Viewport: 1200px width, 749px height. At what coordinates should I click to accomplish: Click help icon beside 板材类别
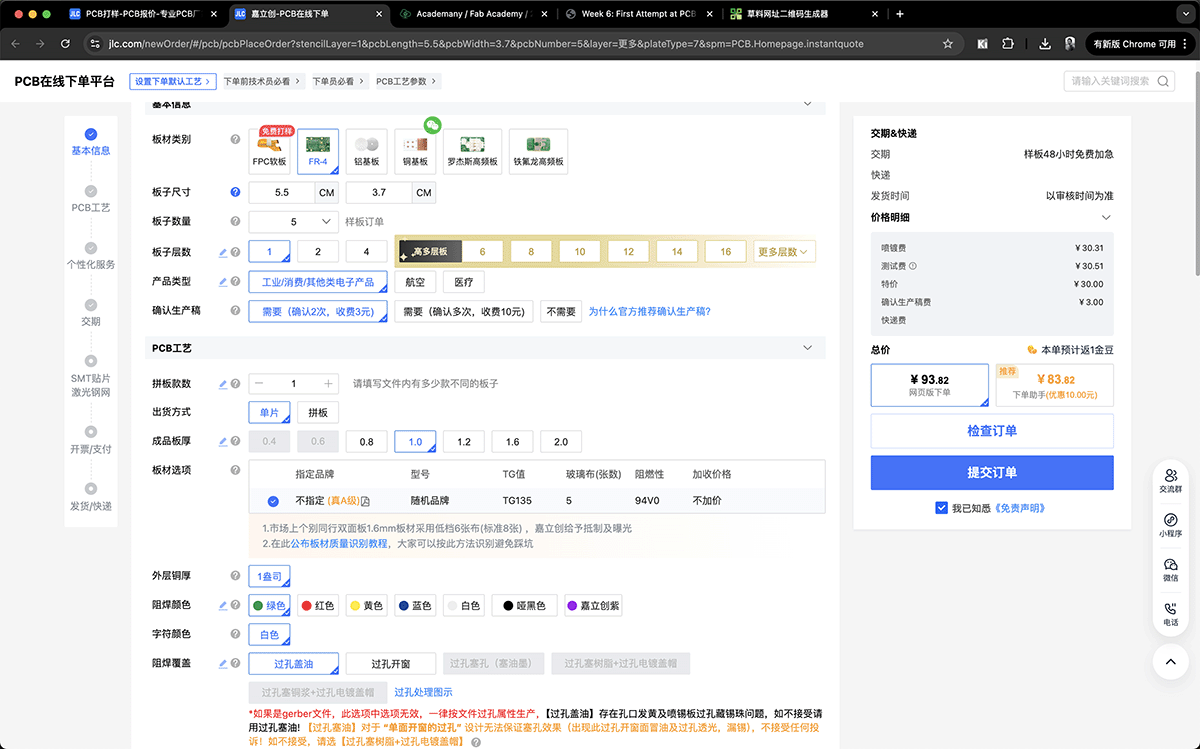tap(235, 140)
